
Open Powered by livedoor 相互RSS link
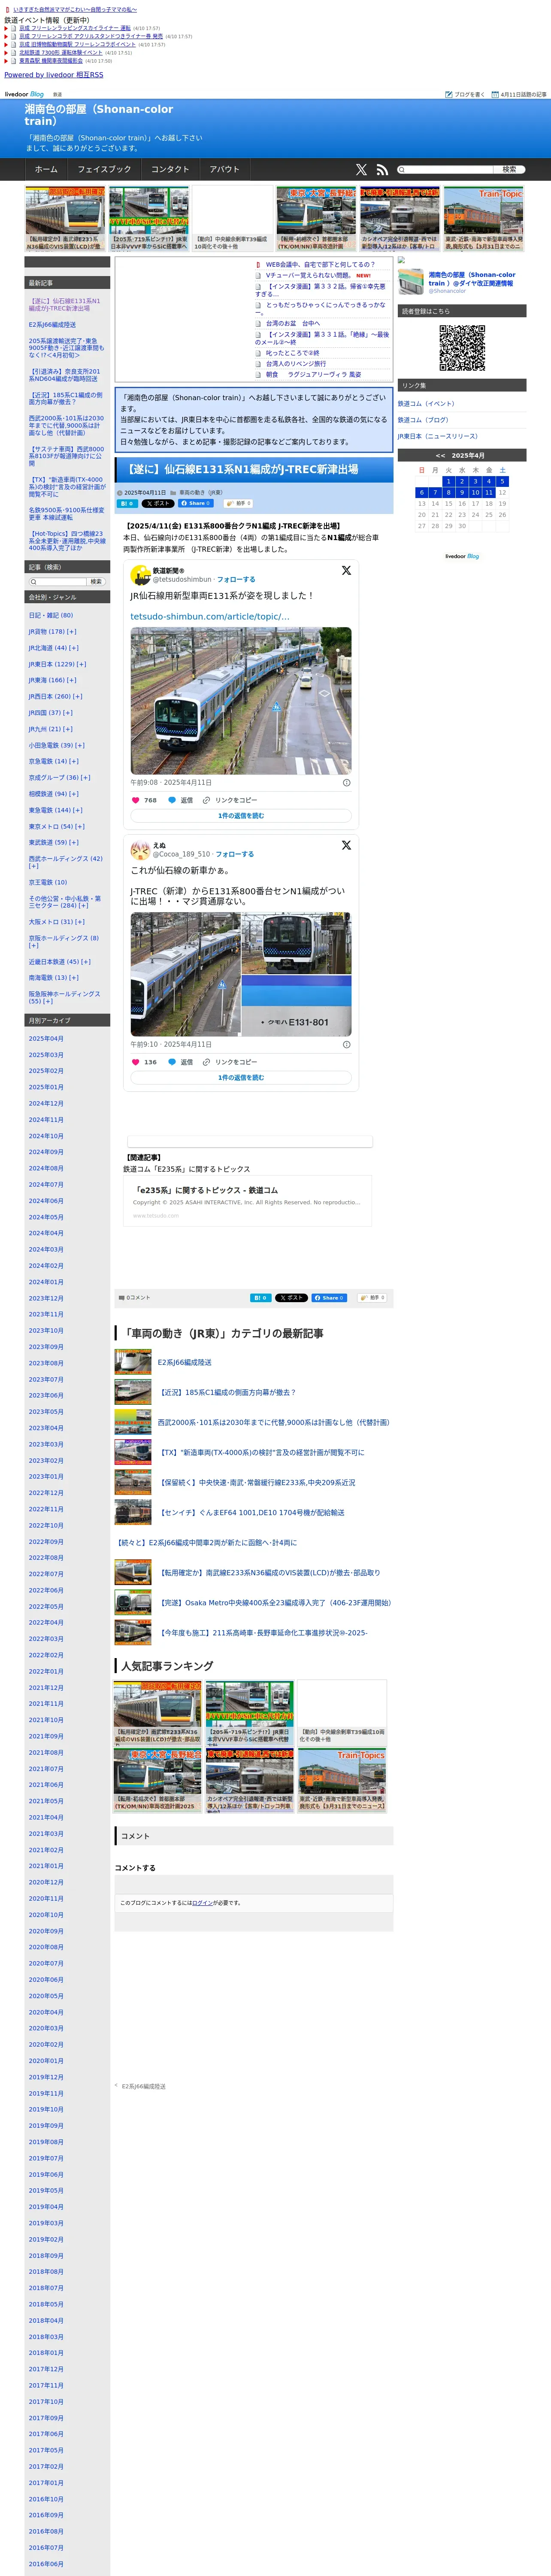coord(54,75)
